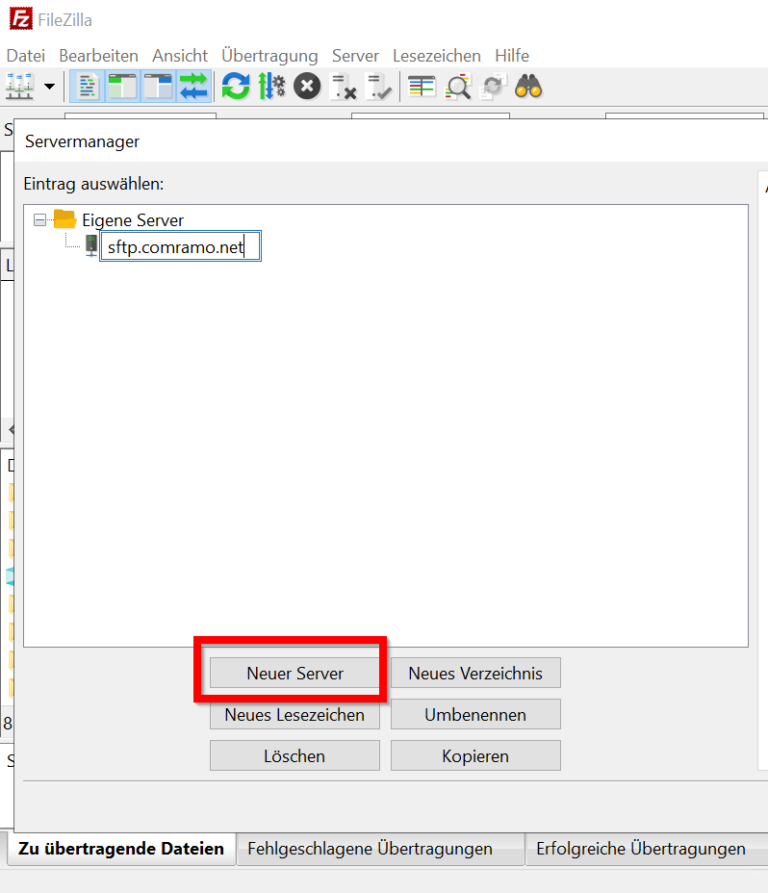Image resolution: width=768 pixels, height=893 pixels.
Task: Click the Neues Lesezeichen button
Action: coord(295,715)
